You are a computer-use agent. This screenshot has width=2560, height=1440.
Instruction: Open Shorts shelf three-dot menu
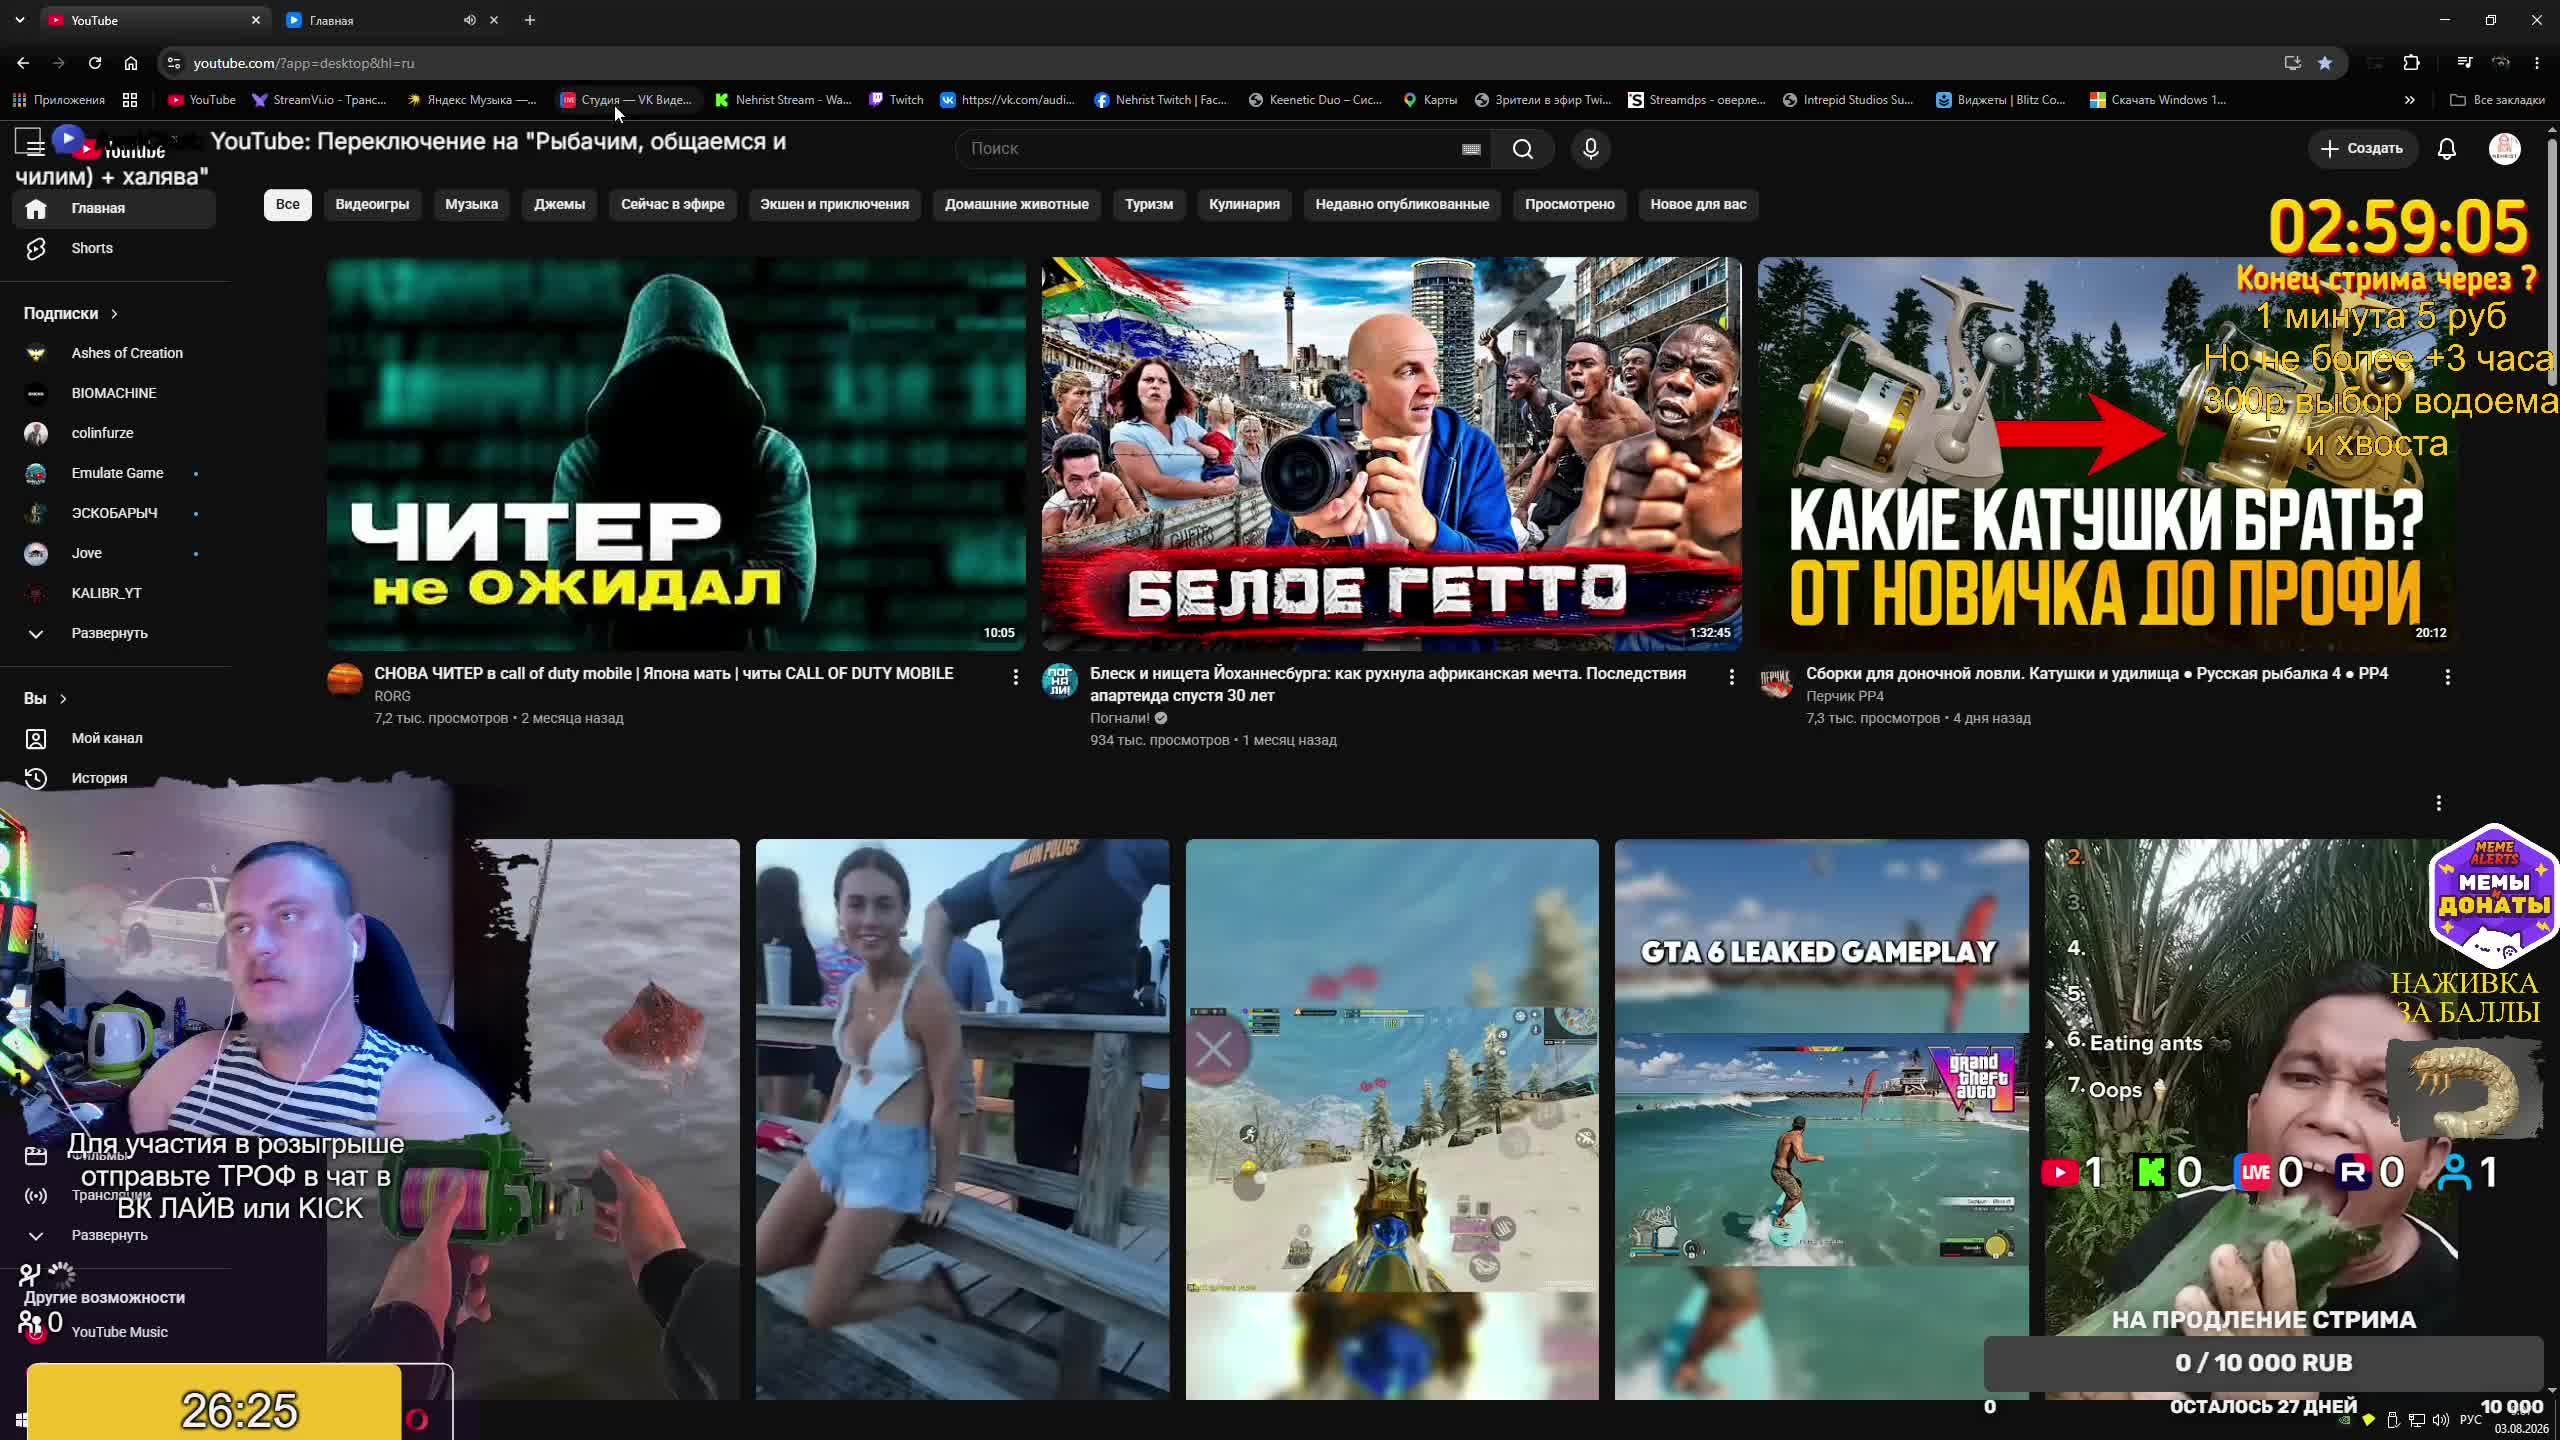point(2439,803)
